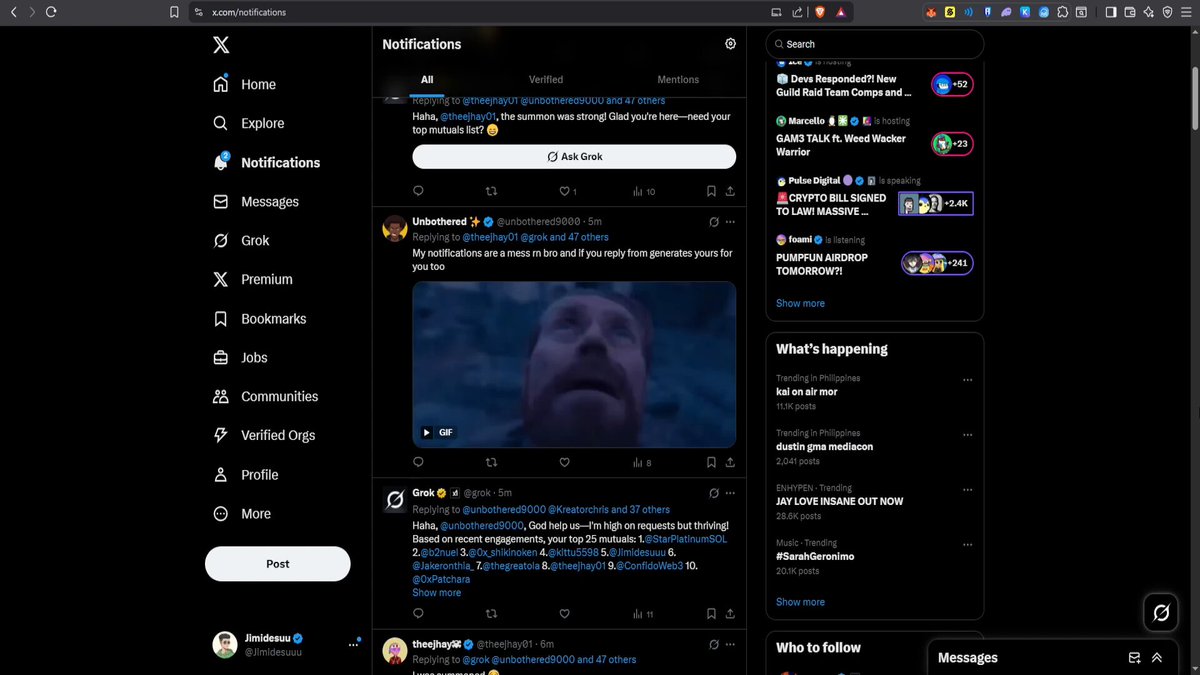1200x675 pixels.
Task: Reply to Unbothered's GIF post
Action: [x=419, y=463]
